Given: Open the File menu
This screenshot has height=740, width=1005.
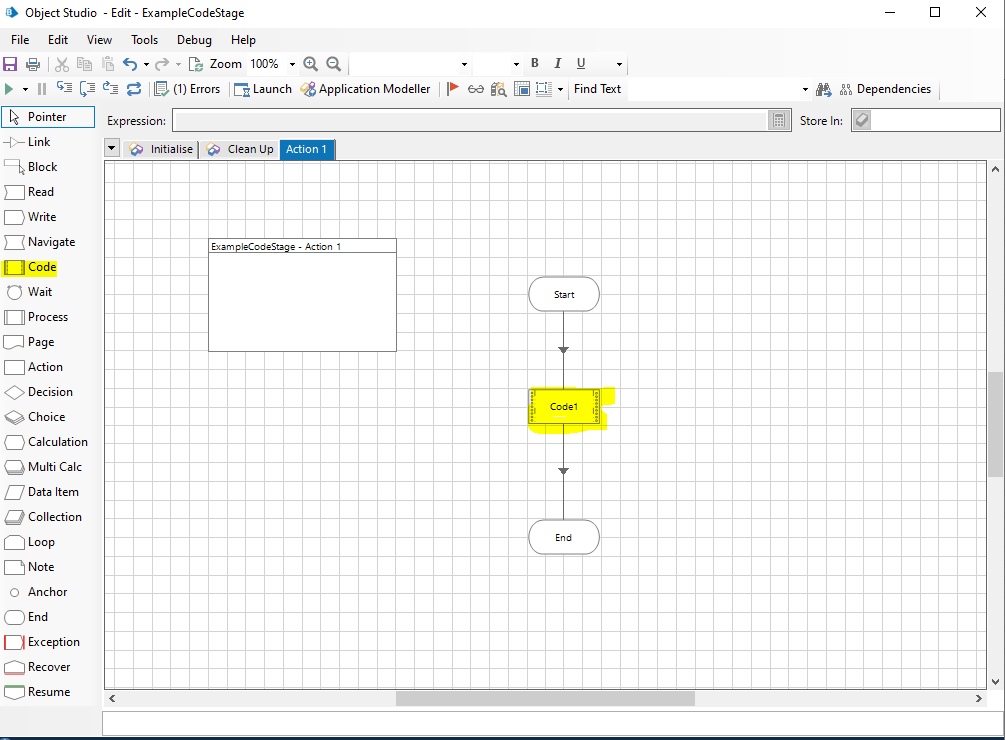Looking at the screenshot, I should (x=20, y=40).
